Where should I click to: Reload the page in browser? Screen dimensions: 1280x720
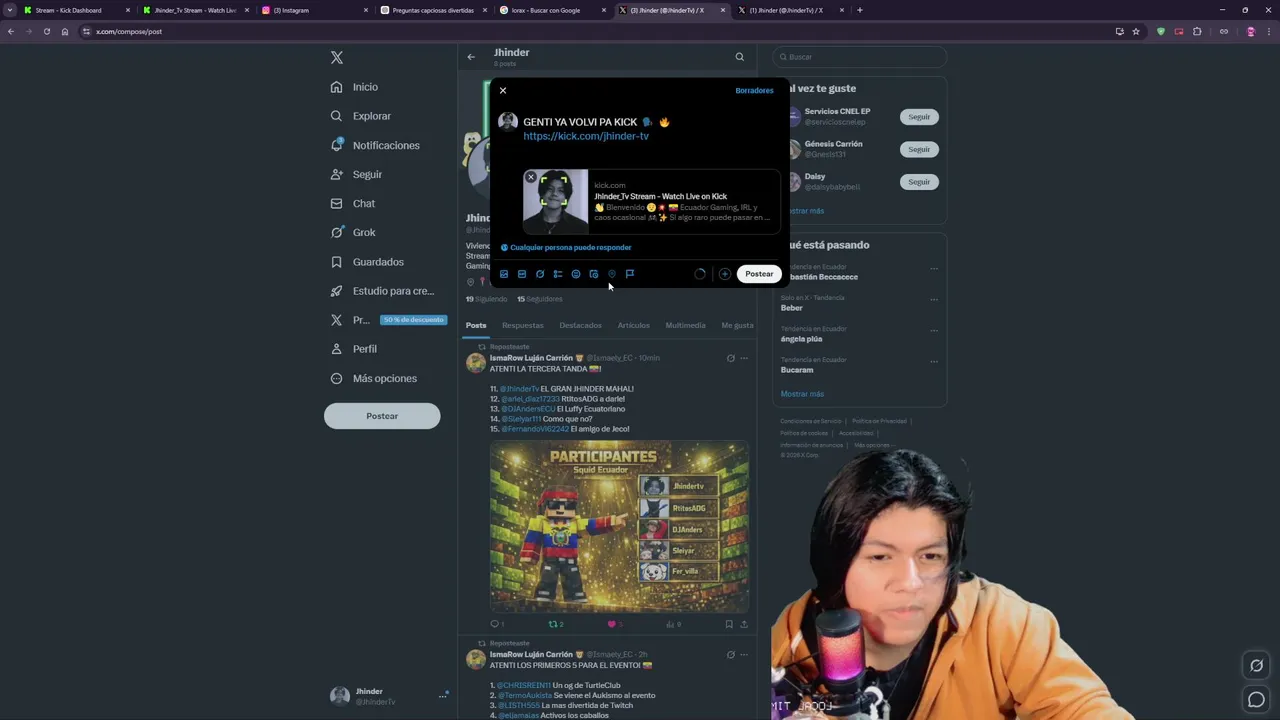tap(46, 31)
